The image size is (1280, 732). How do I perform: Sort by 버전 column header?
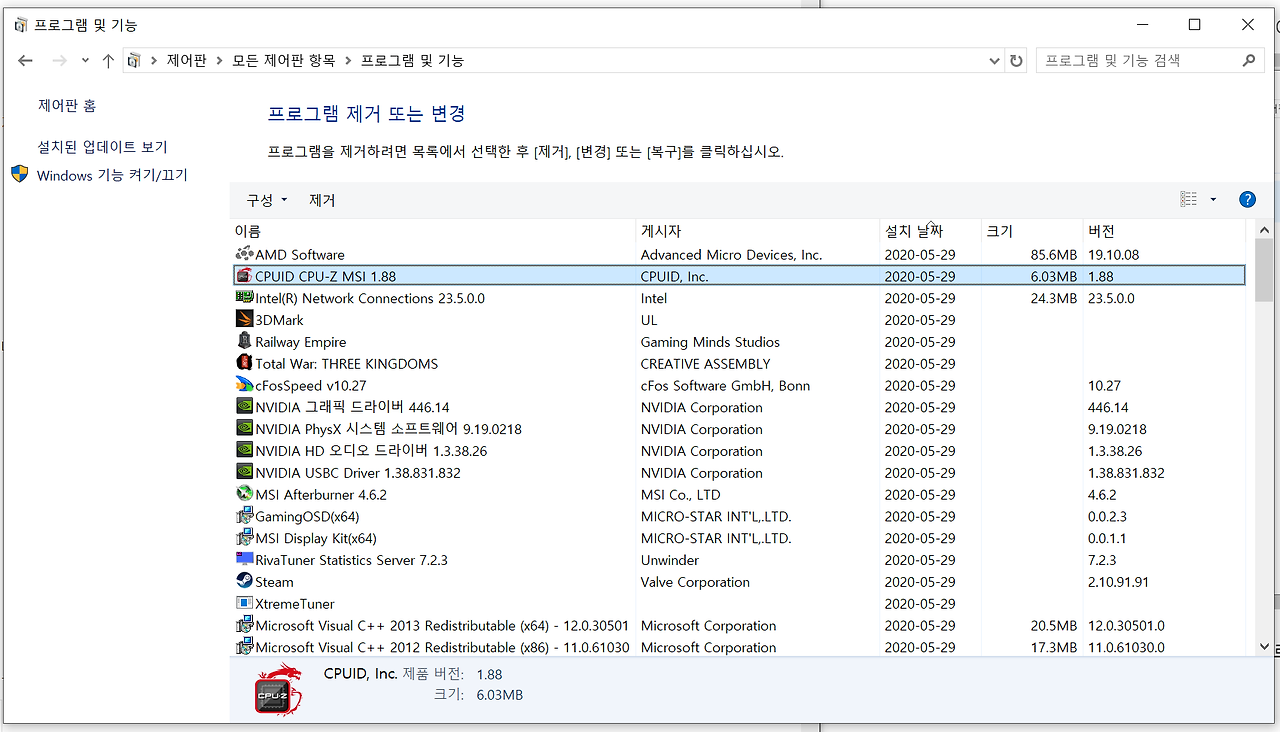tap(1165, 231)
